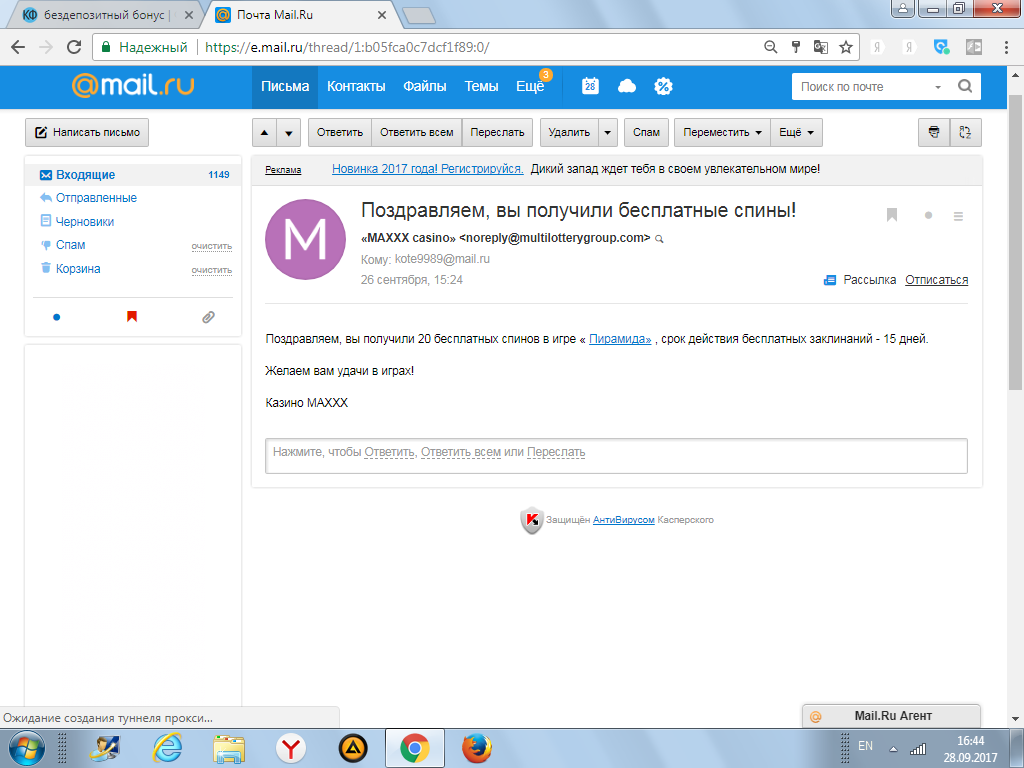Screen dimensions: 1024x768
Task: Filter flagged messages with red flag
Action: point(132,317)
